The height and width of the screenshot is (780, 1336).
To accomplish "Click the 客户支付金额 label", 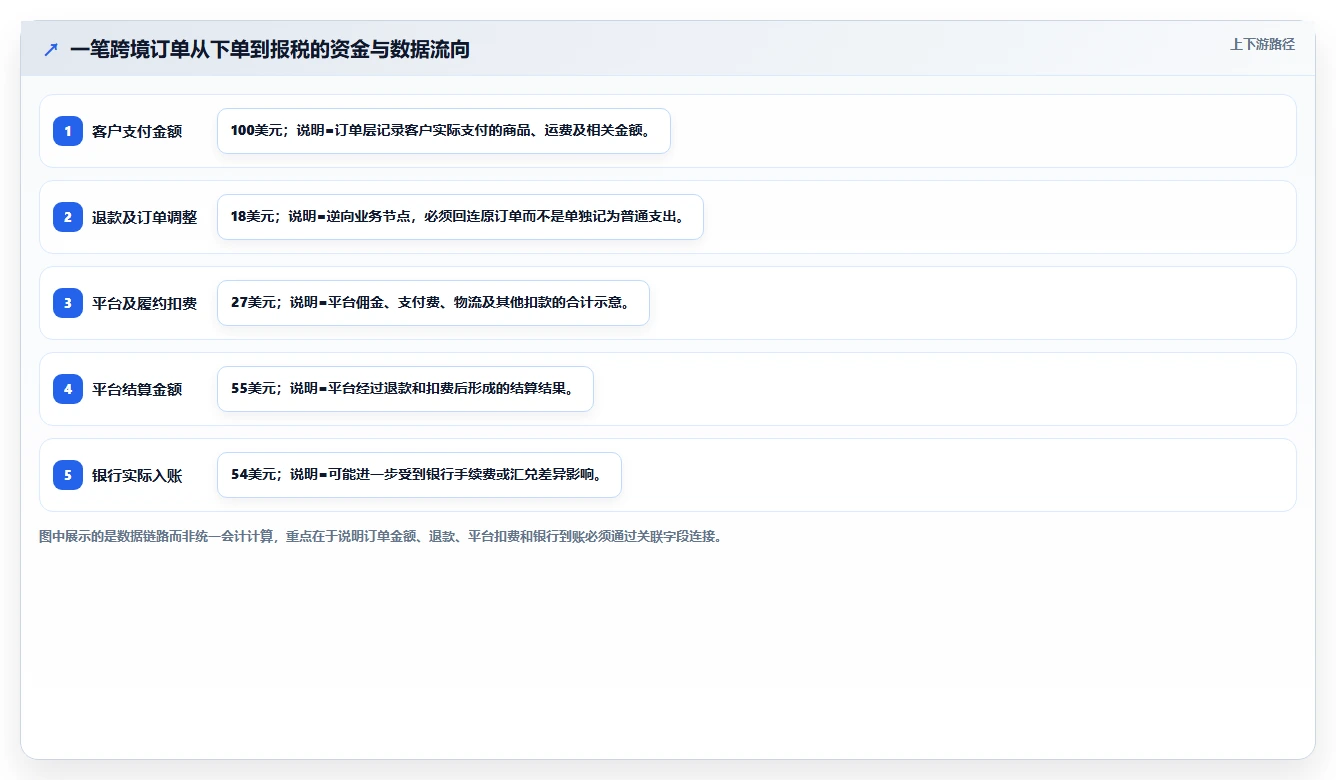I will coord(137,131).
